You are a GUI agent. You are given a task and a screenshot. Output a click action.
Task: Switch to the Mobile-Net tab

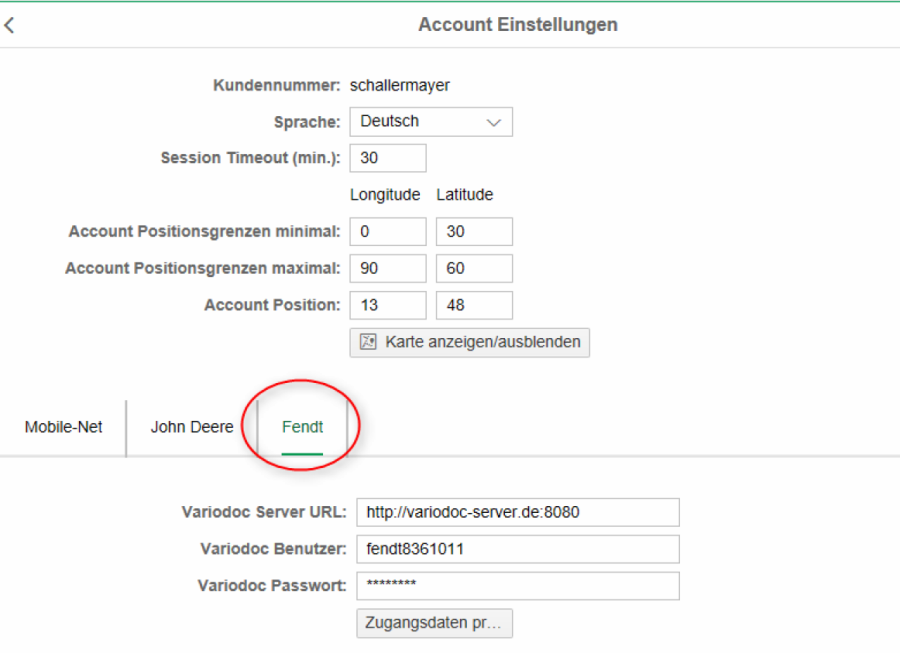click(x=63, y=427)
